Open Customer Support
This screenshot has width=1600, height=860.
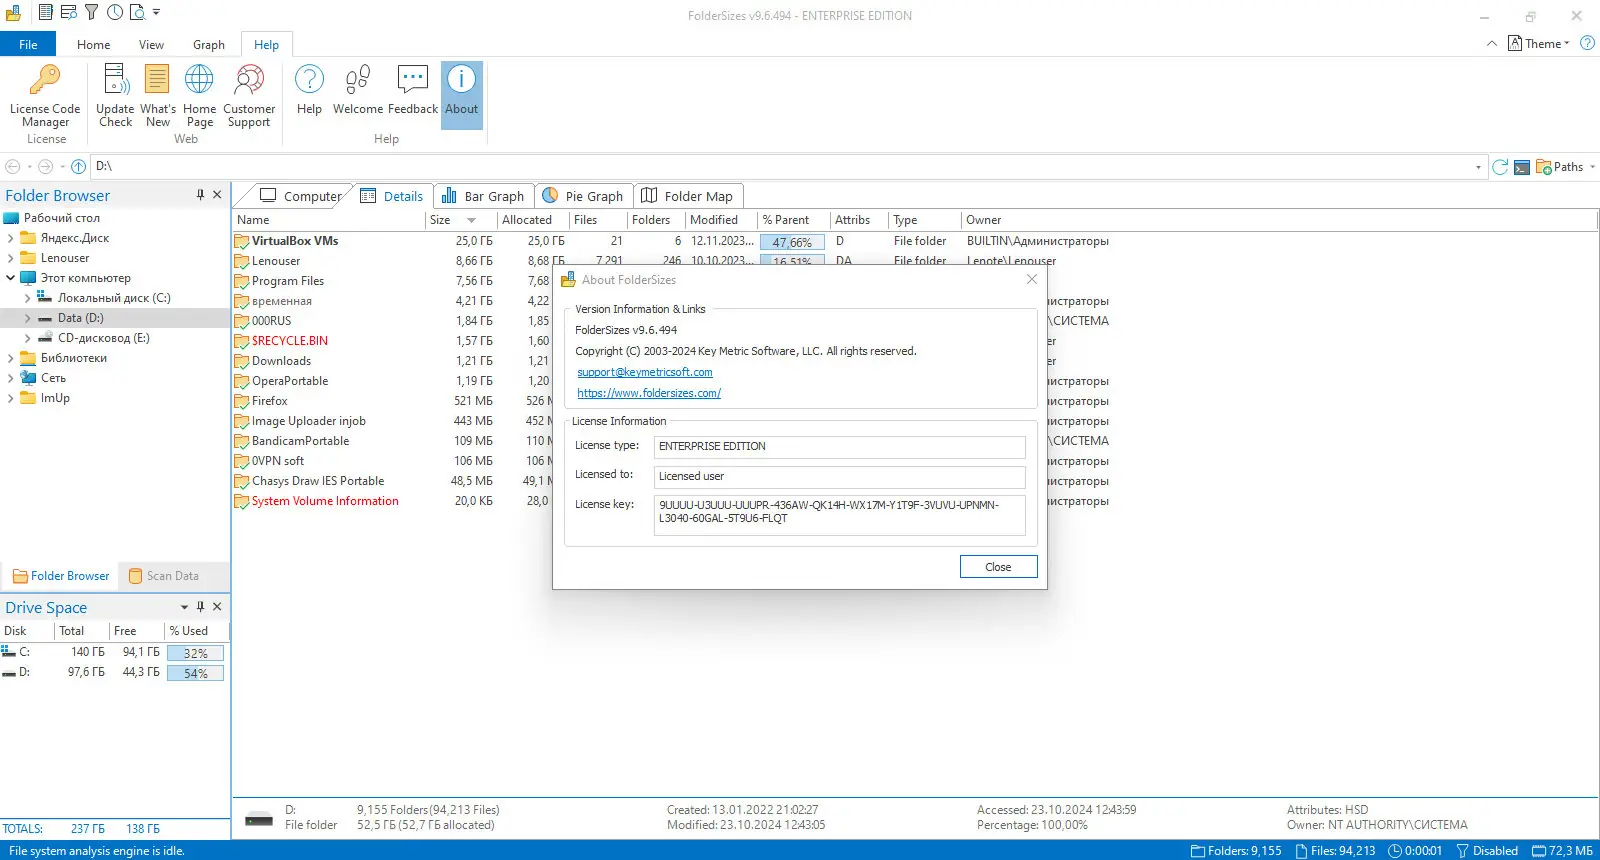(249, 96)
